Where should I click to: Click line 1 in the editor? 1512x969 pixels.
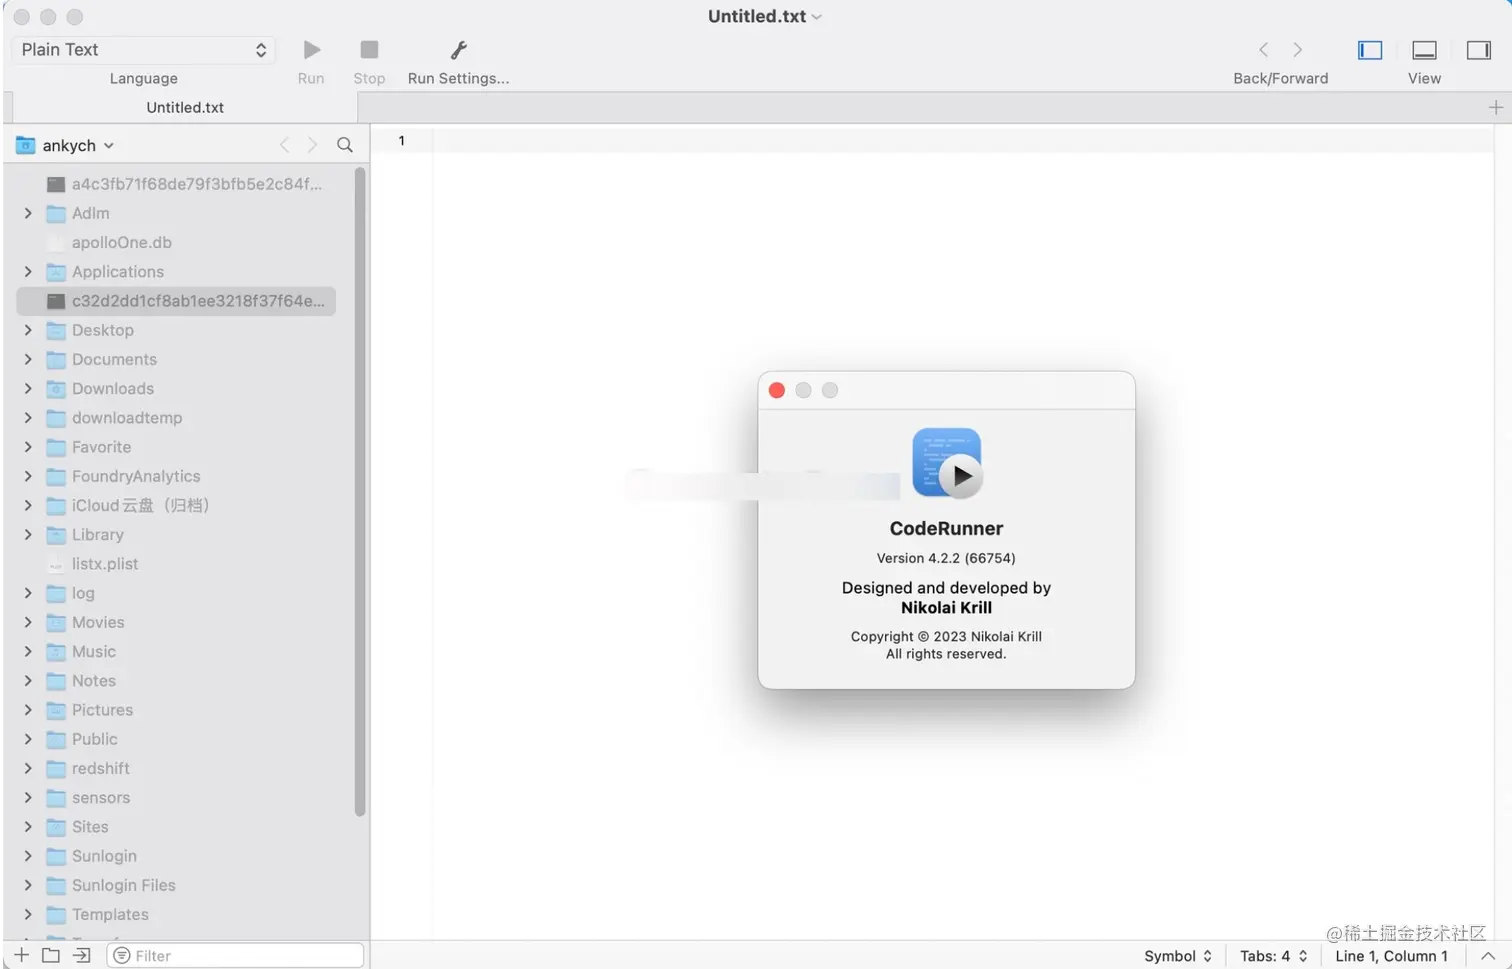963,141
